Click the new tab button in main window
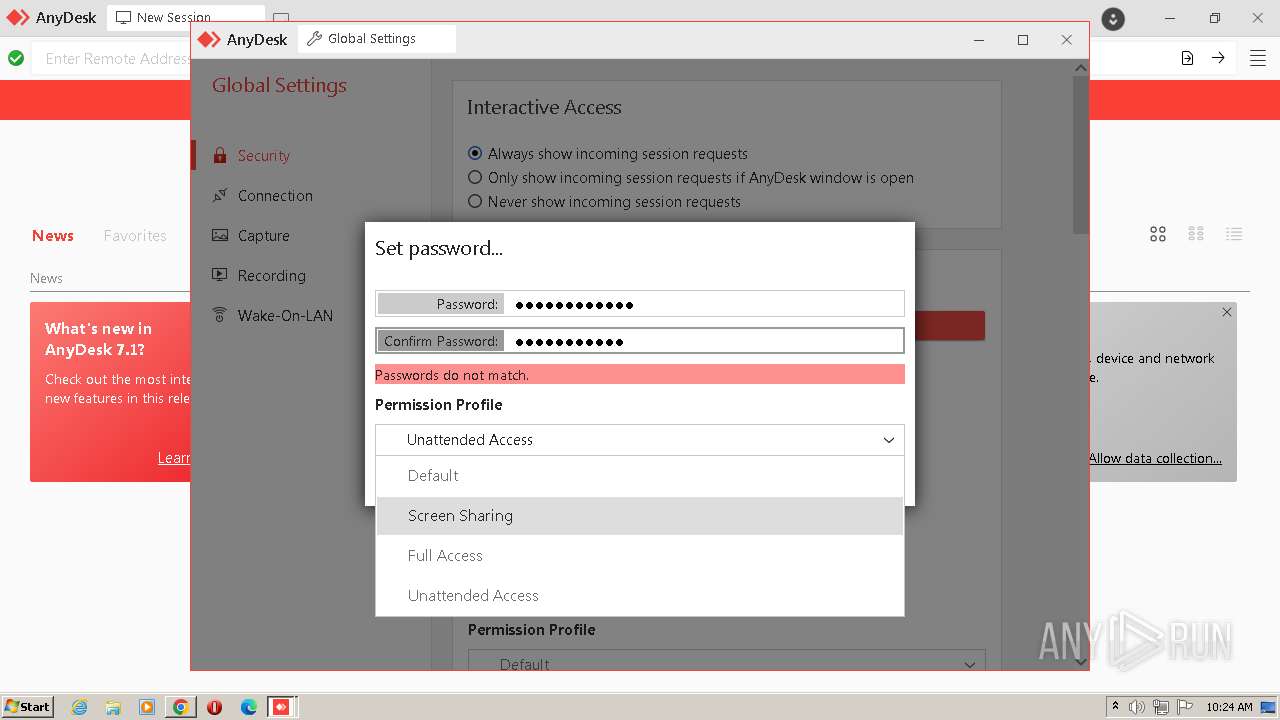Screen dimensions: 1280x720 click(281, 17)
